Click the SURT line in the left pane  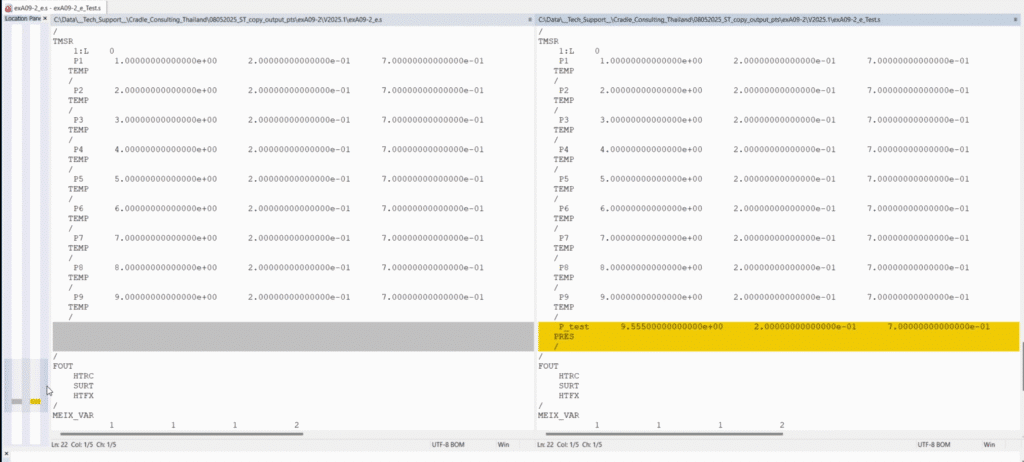(x=84, y=386)
